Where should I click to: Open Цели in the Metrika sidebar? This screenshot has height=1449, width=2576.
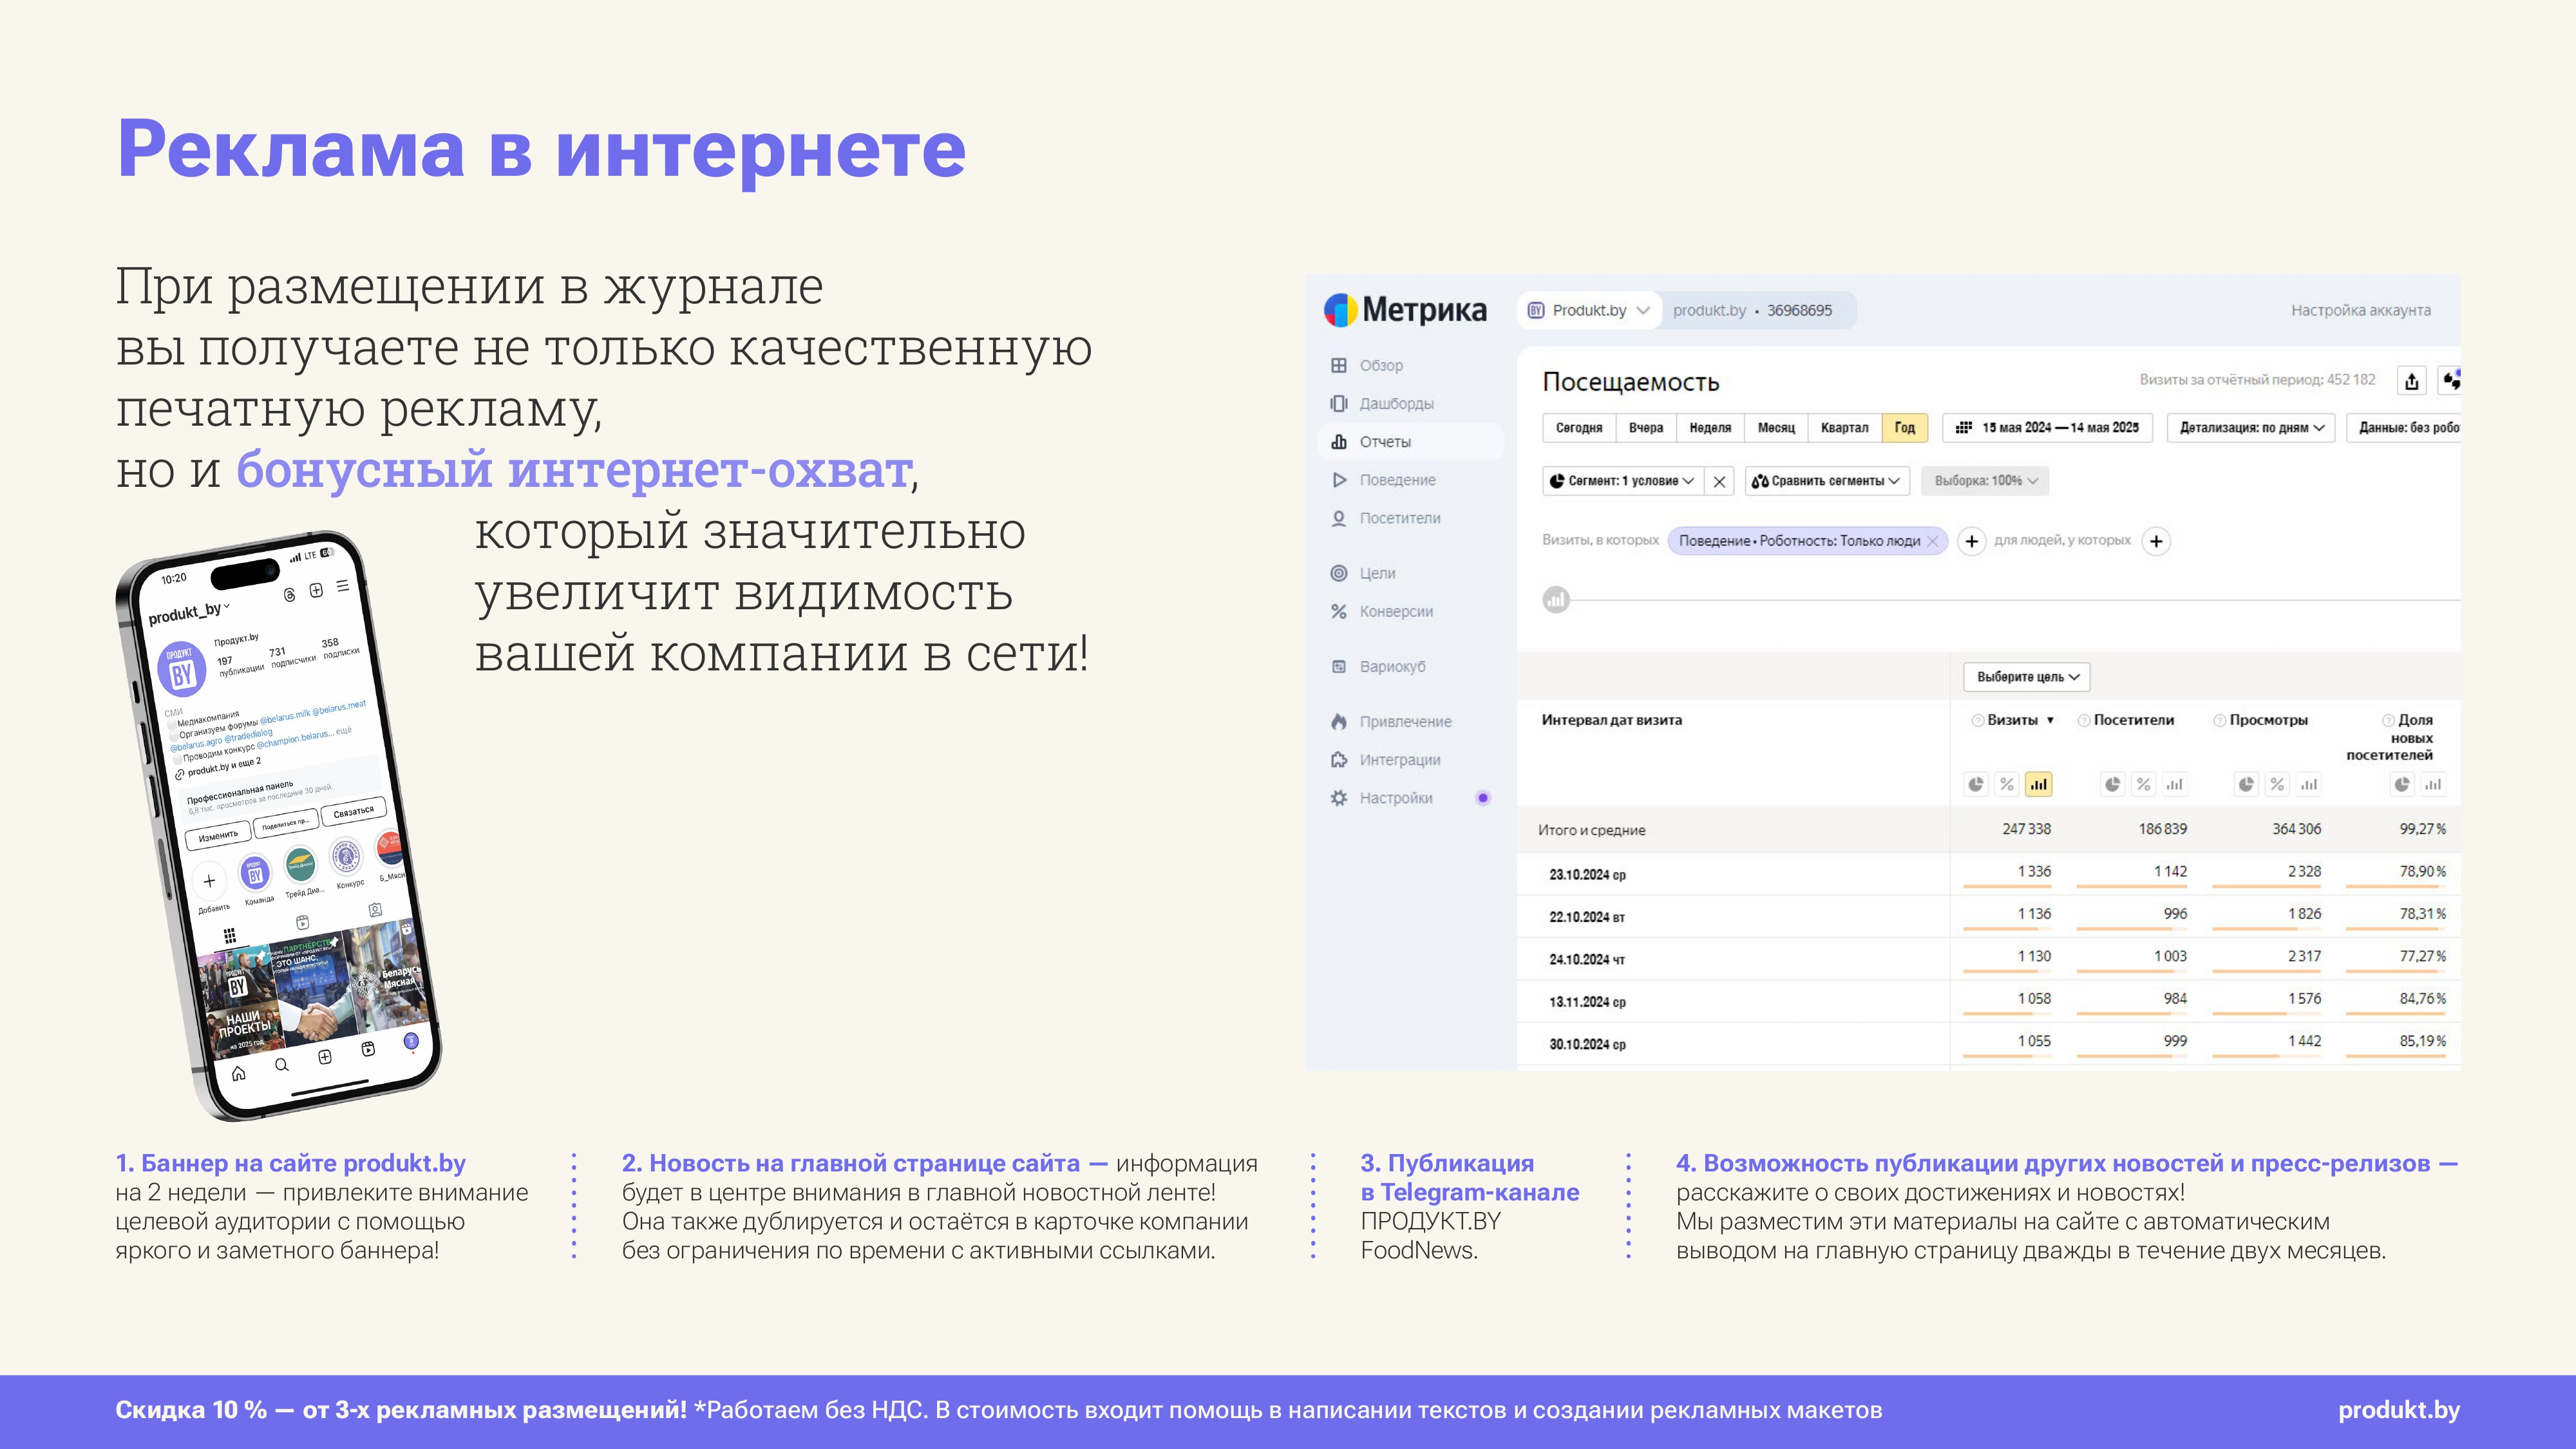click(1362, 573)
